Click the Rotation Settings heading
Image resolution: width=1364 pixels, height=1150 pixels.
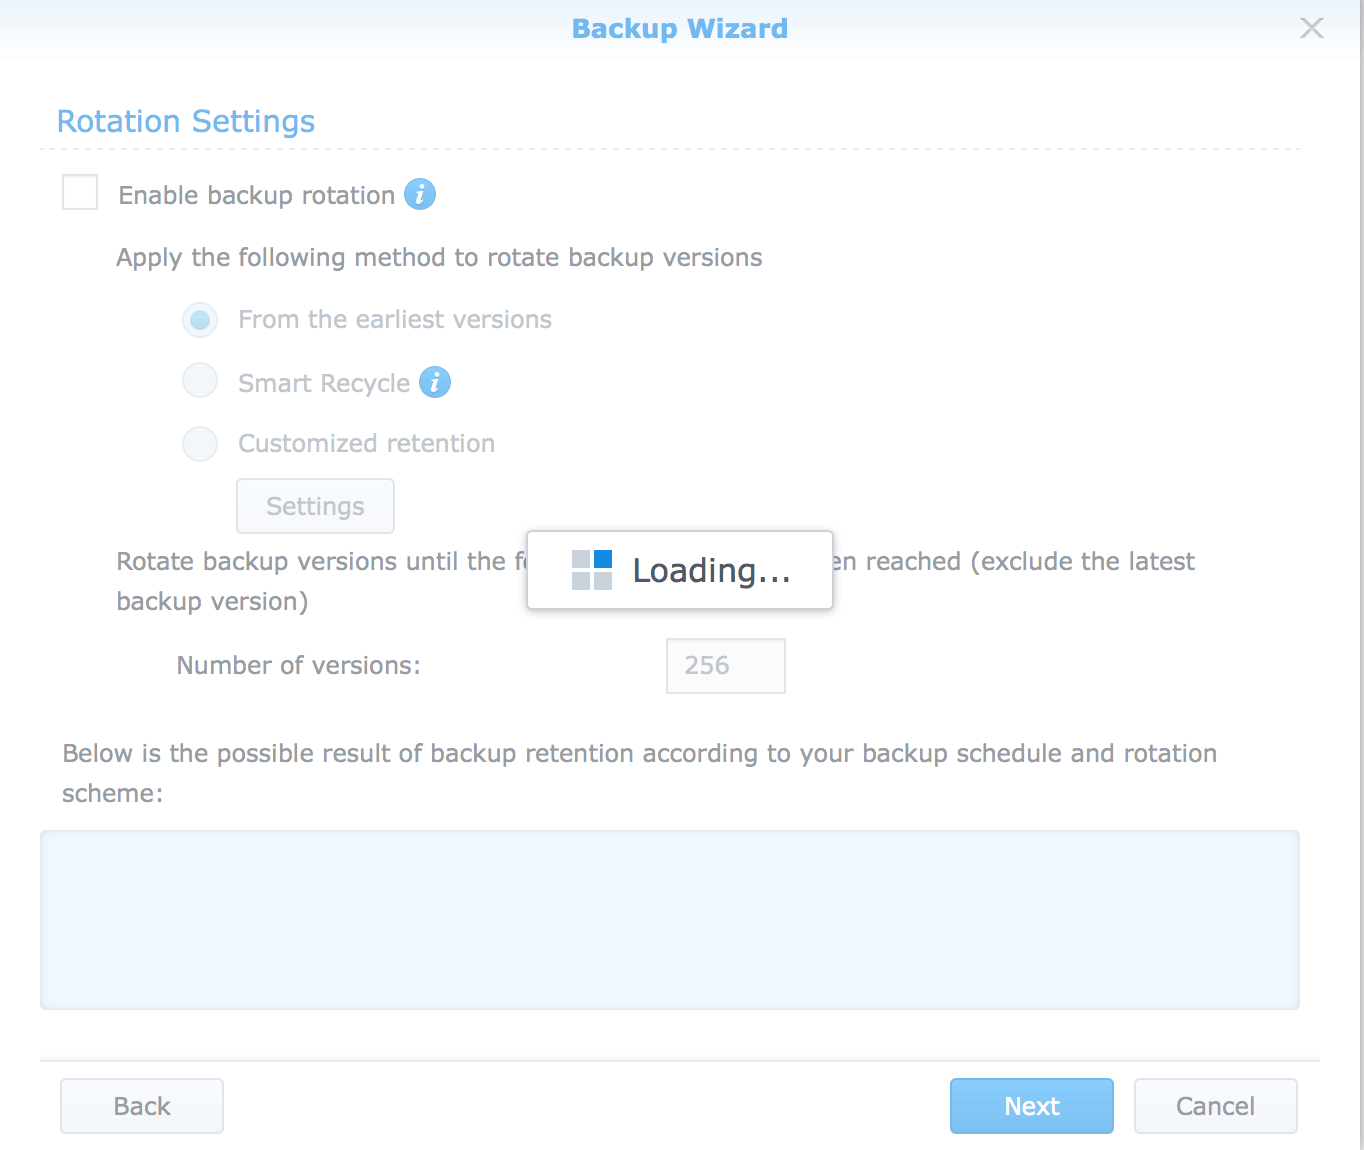[x=186, y=121]
